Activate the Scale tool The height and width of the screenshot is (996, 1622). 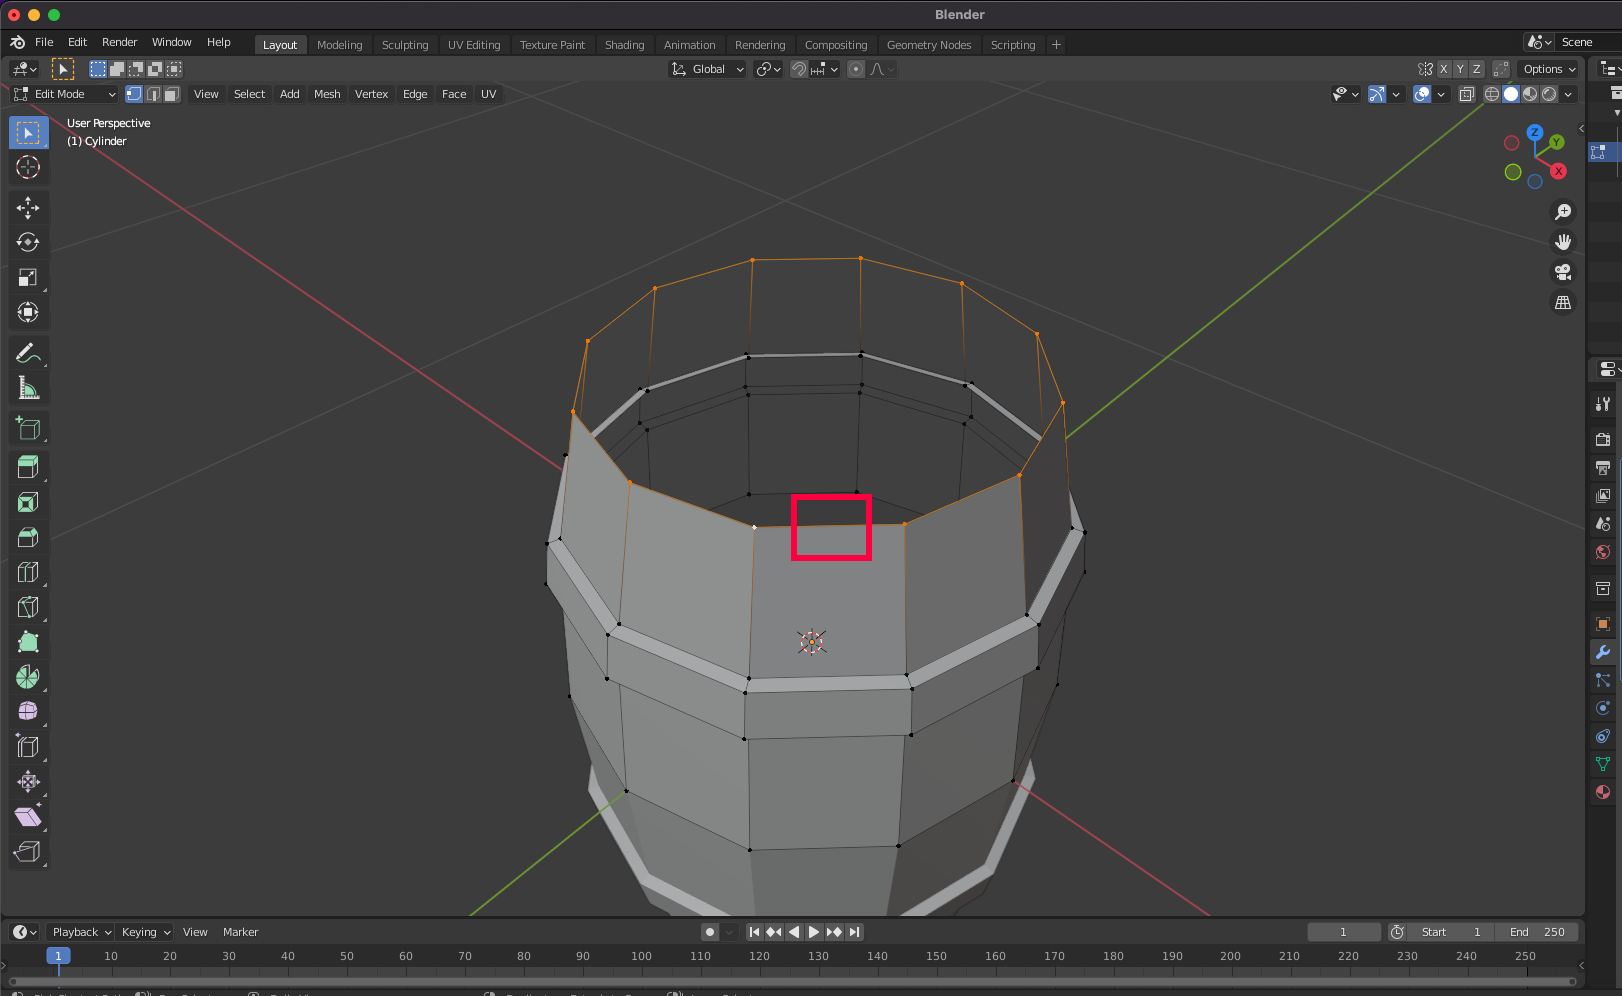click(x=28, y=277)
